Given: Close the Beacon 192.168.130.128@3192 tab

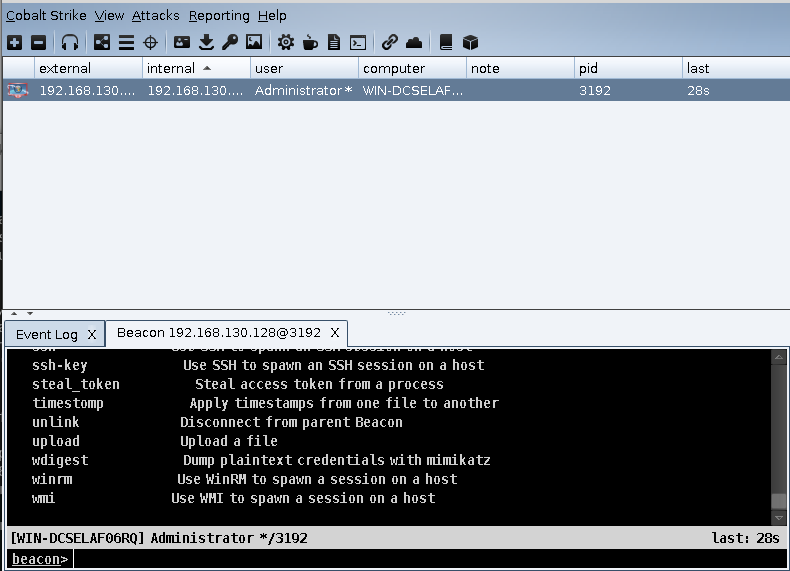Looking at the screenshot, I should [335, 333].
